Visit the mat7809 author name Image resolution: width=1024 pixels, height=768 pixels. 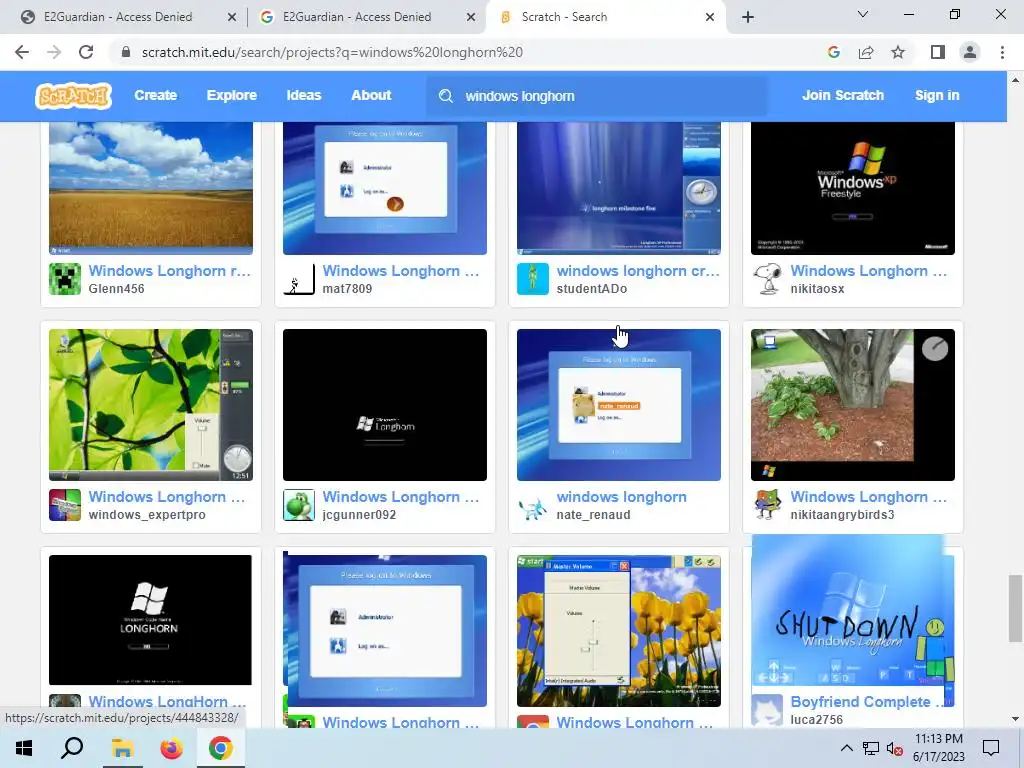click(x=347, y=289)
